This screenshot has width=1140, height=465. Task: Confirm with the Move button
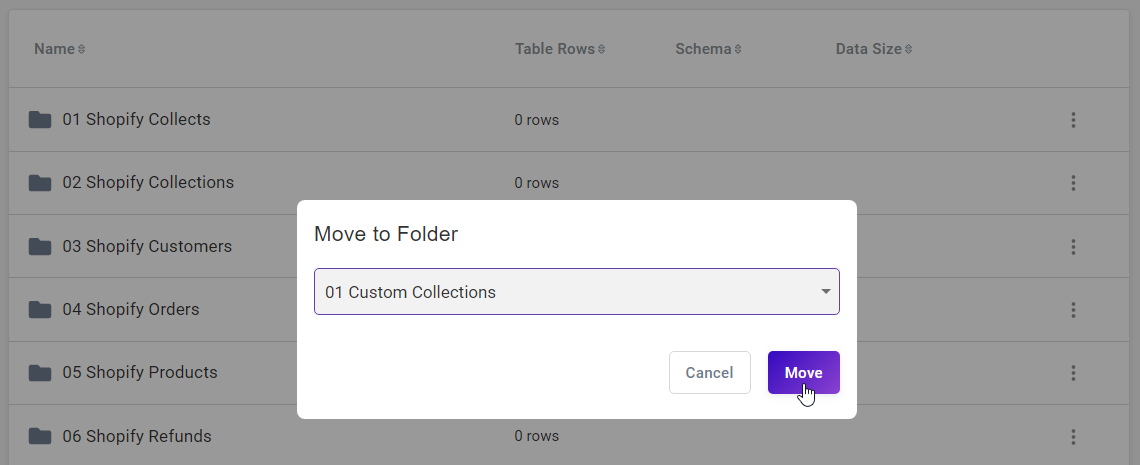coord(803,373)
